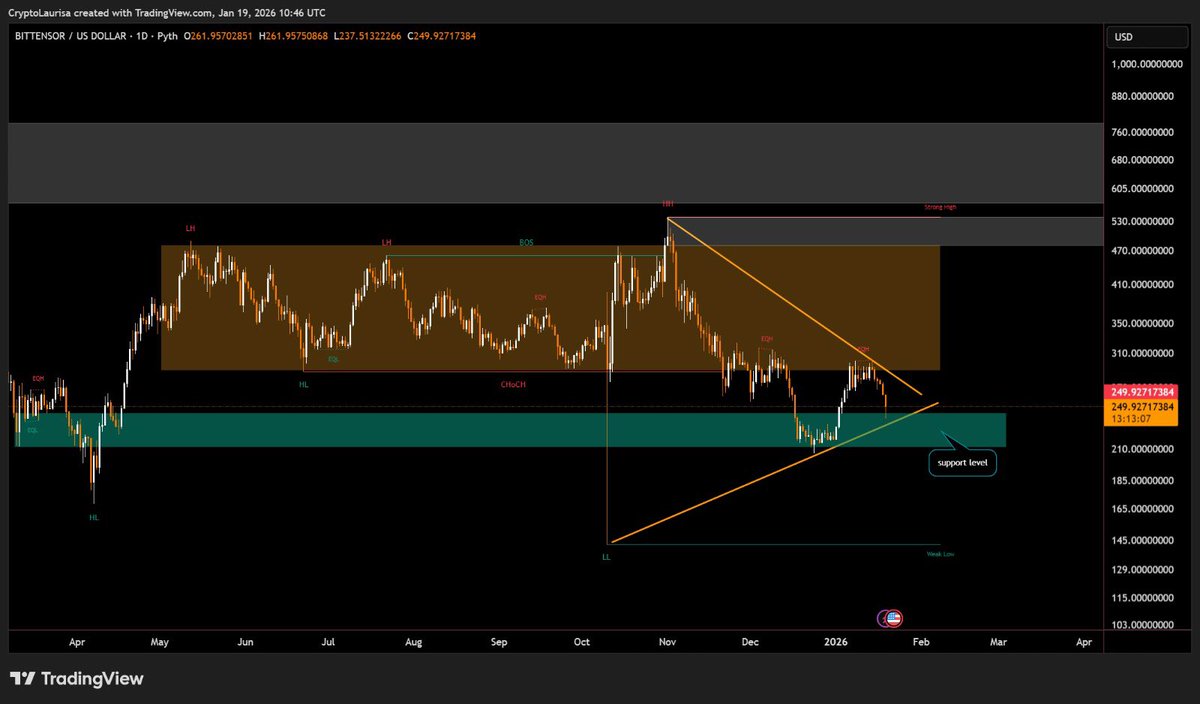Select the green BOS label on the chart
The width and height of the screenshot is (1200, 704).
(524, 242)
